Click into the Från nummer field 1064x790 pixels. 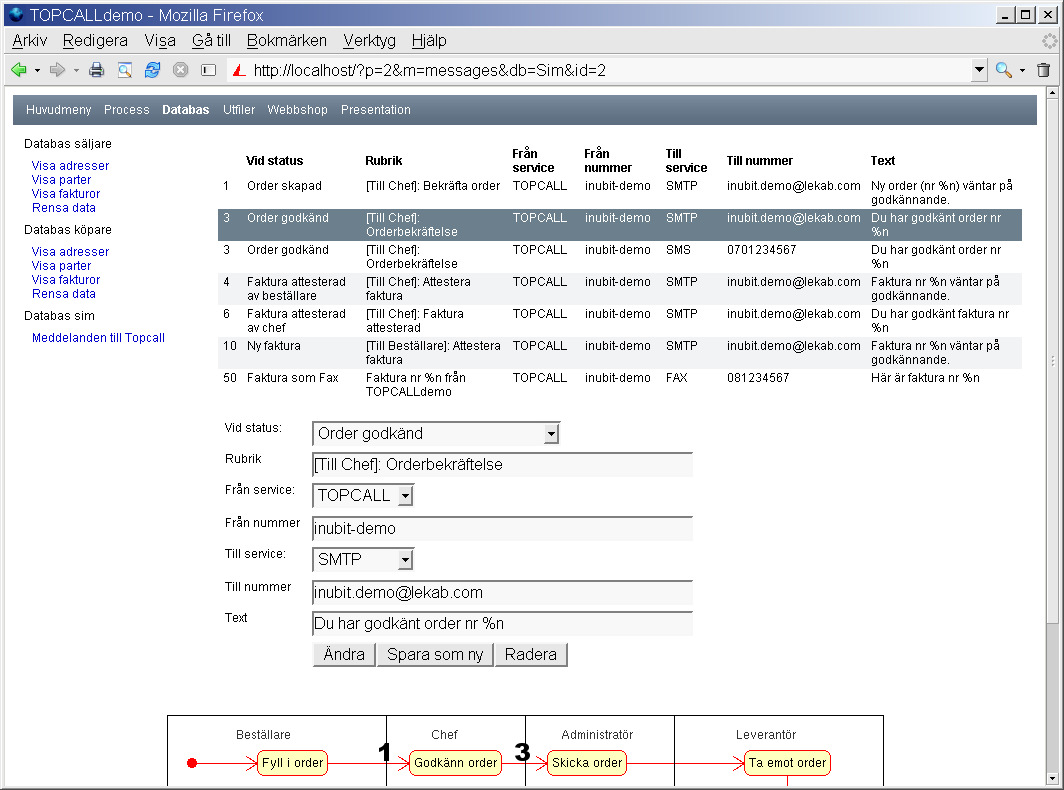(502, 529)
